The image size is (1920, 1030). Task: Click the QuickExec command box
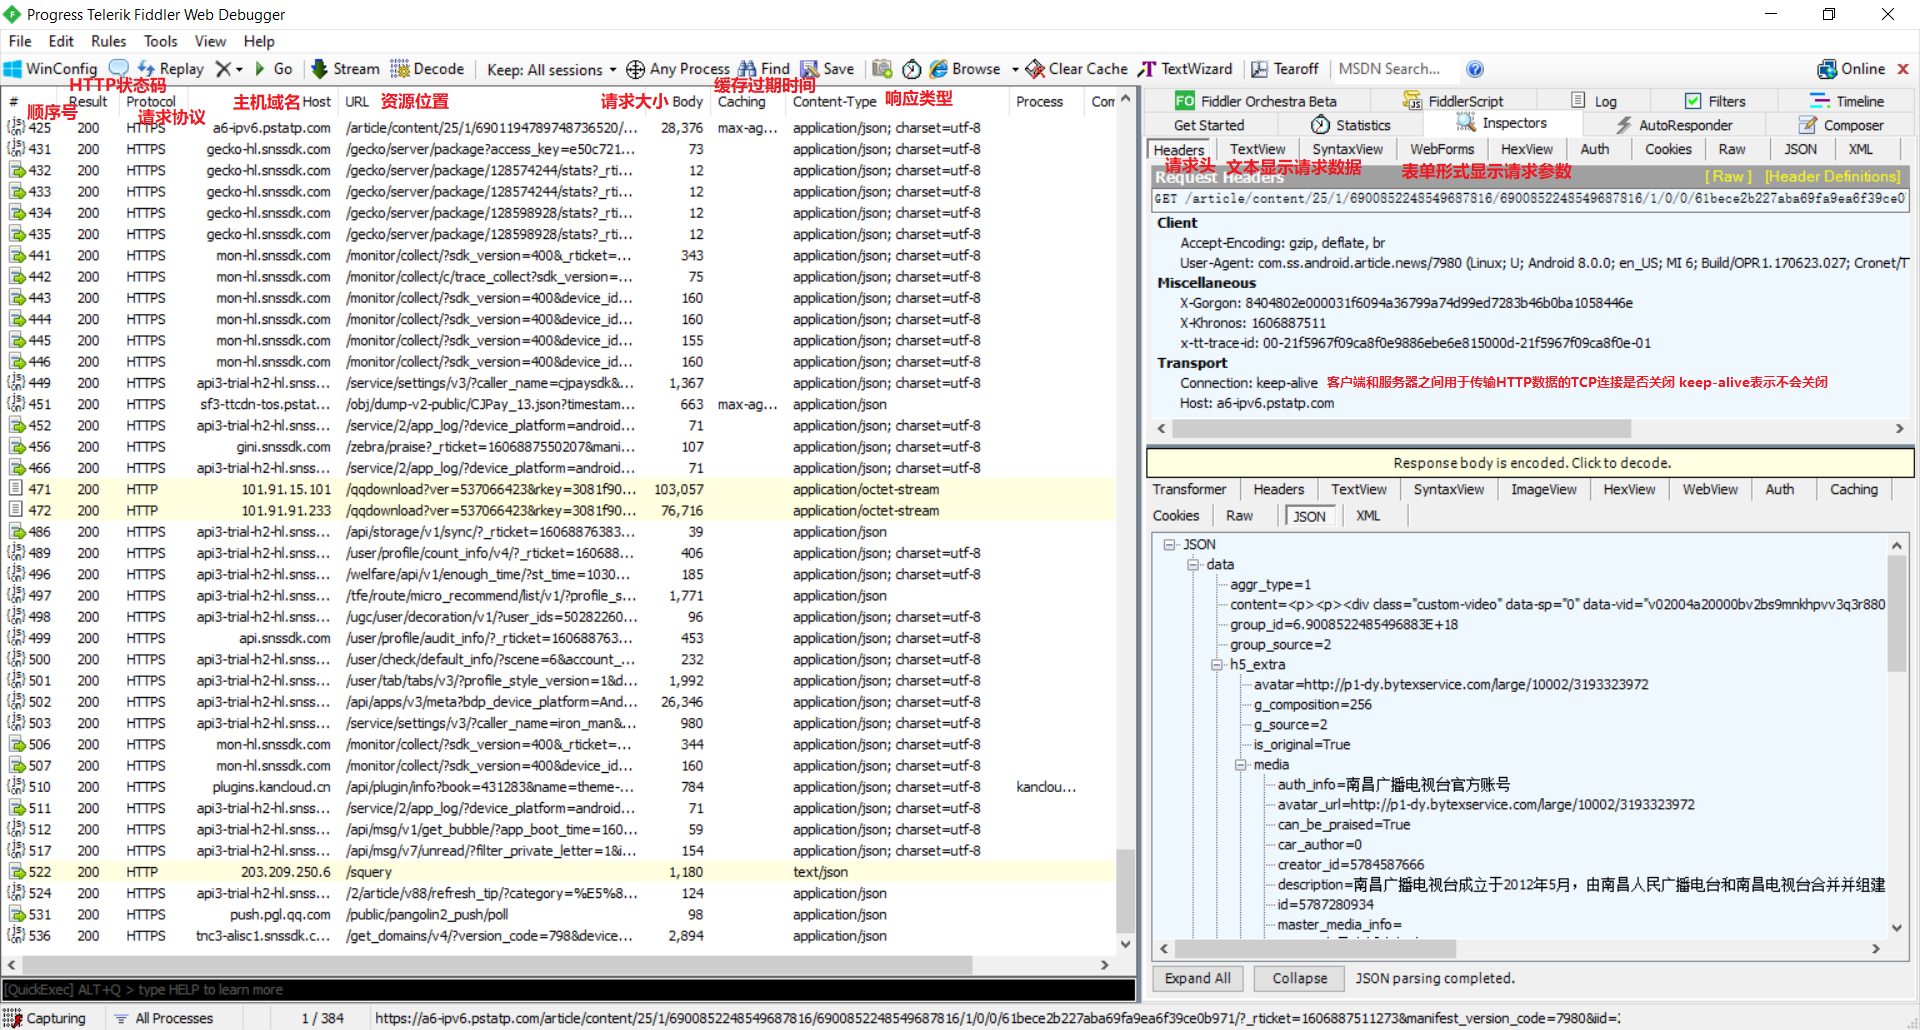(570, 989)
